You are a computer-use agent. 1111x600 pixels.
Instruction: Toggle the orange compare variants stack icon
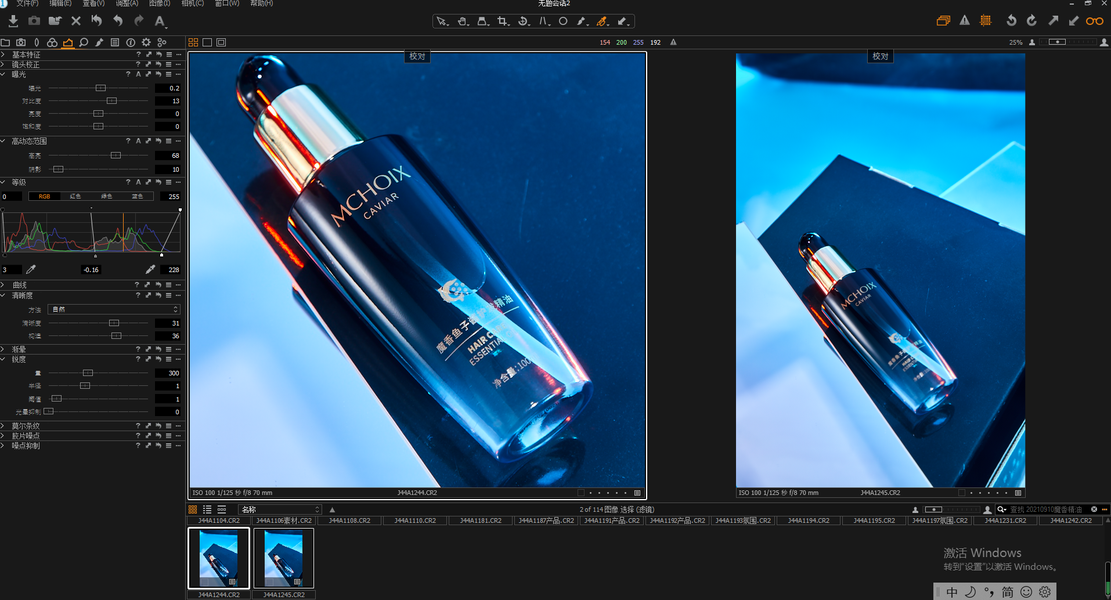(943, 21)
